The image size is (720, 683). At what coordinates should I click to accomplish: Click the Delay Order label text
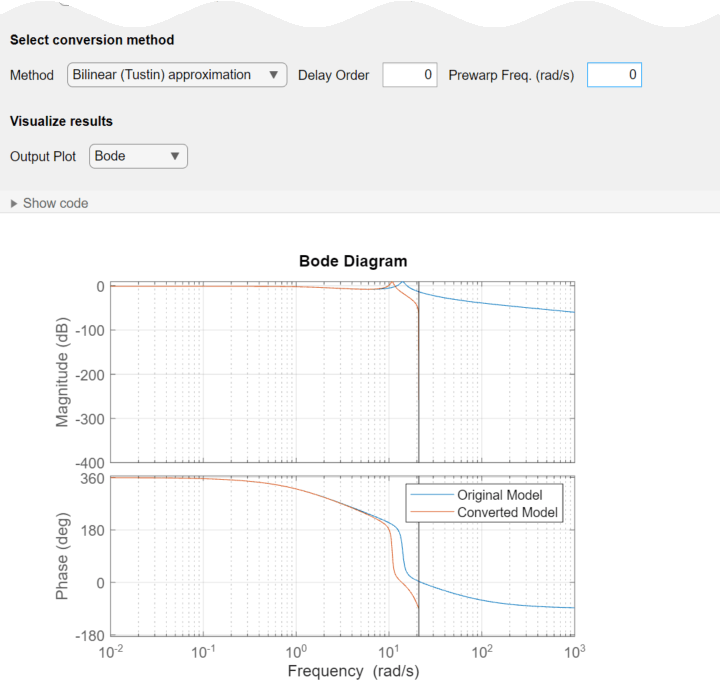[x=334, y=75]
